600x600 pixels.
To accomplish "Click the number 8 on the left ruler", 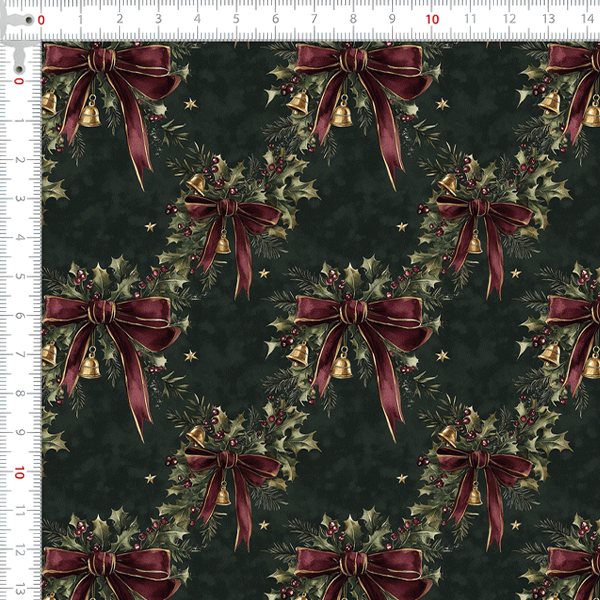I will (x=20, y=393).
